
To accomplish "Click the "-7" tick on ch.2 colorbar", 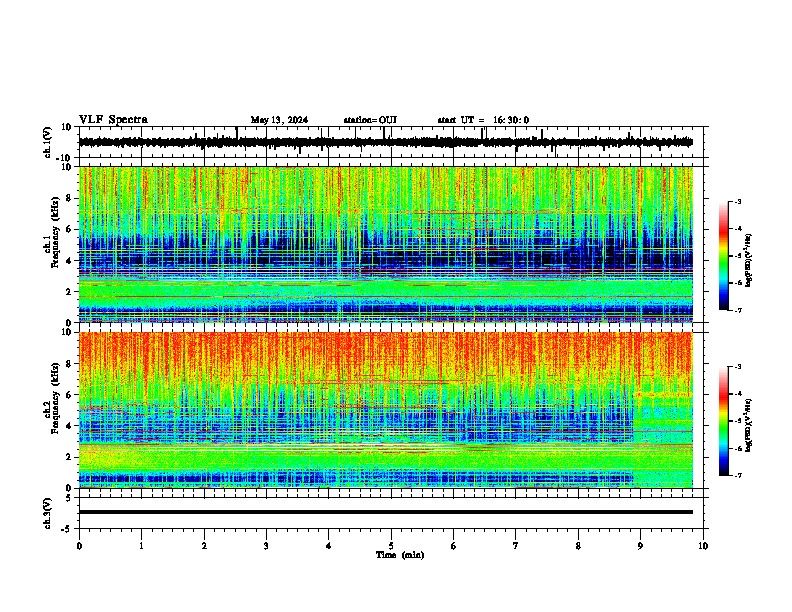I will 737,475.
